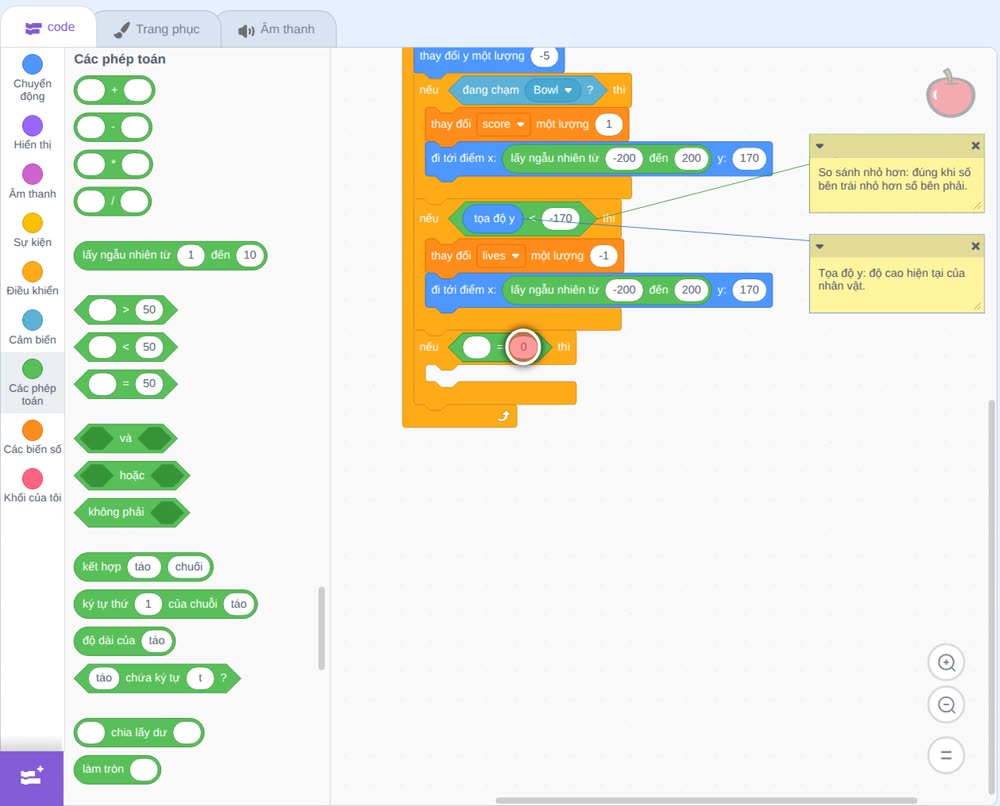Viewport: 1000px width, 806px height.
Task: Close the 'So sánh nhỏ hơn' comment
Action: coord(975,145)
